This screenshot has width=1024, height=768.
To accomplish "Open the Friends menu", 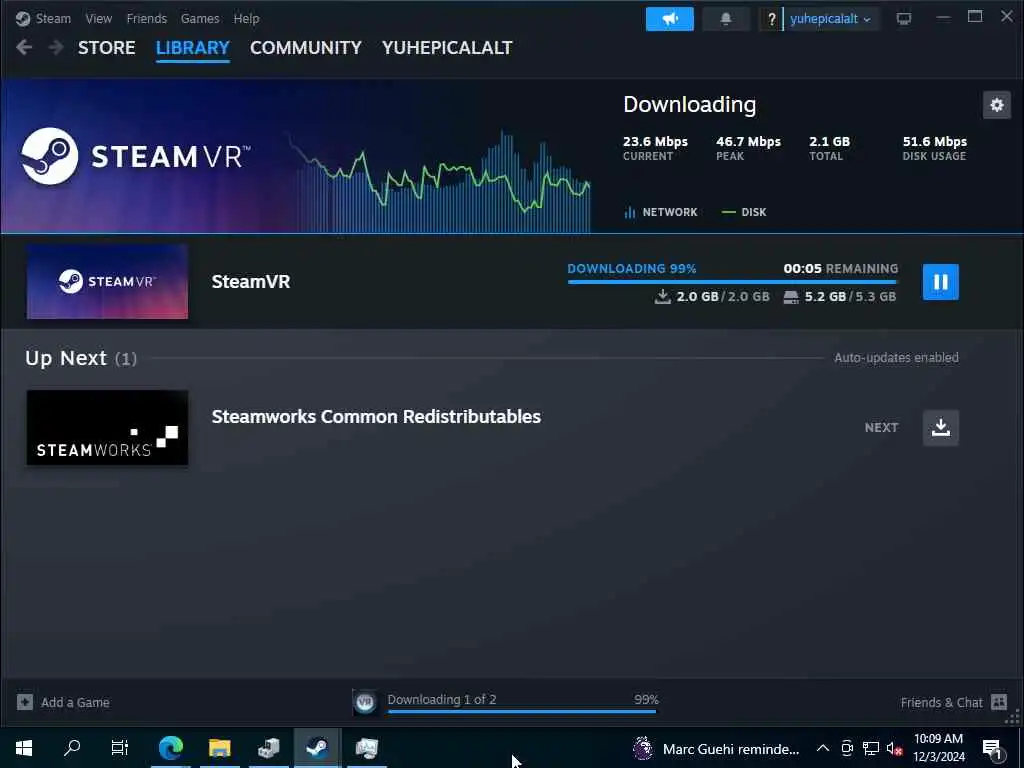I will [147, 18].
